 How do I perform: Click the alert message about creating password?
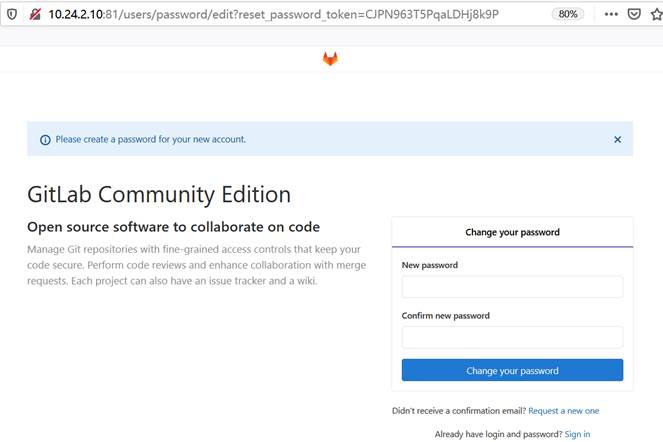[x=151, y=140]
